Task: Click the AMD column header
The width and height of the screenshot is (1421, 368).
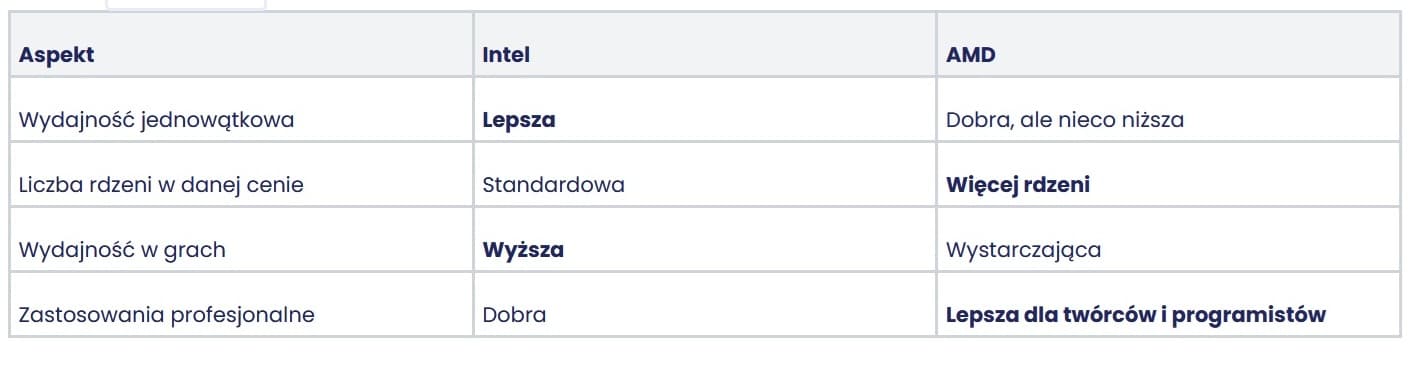Action: (x=1168, y=55)
